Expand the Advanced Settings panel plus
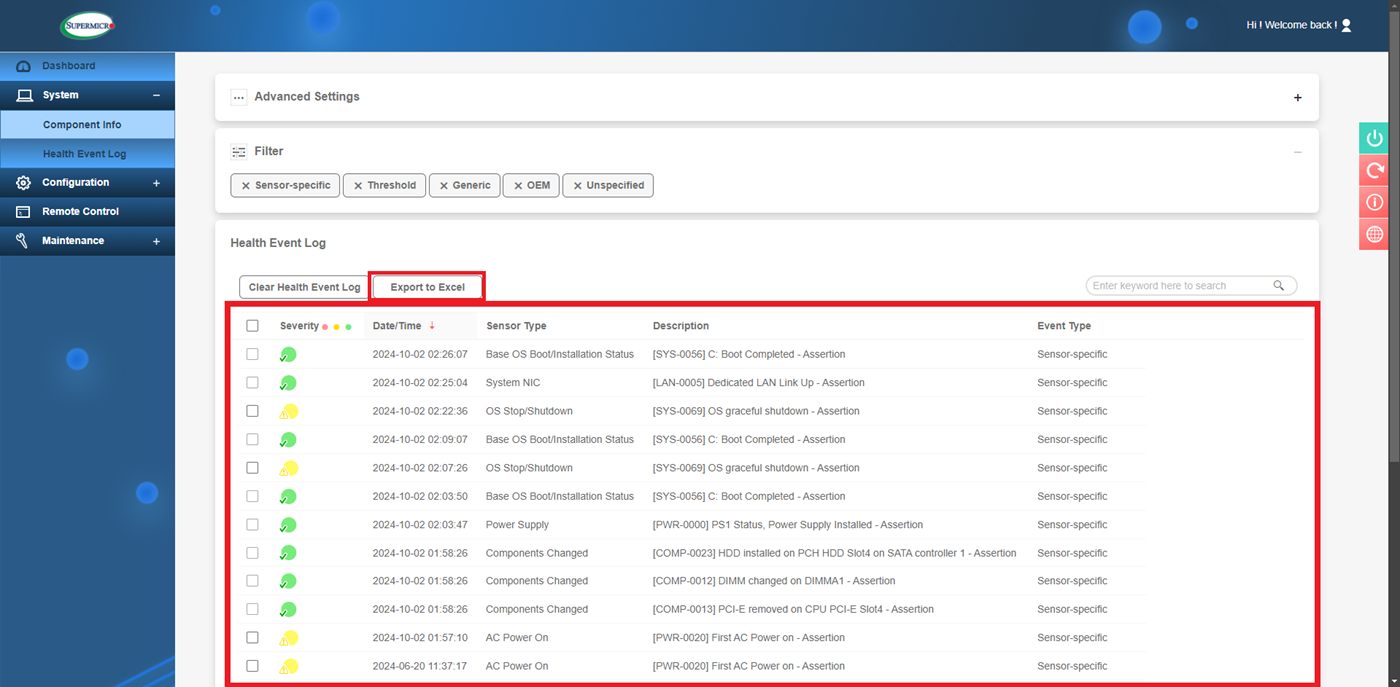The image size is (1400, 687). pyautogui.click(x=1298, y=98)
